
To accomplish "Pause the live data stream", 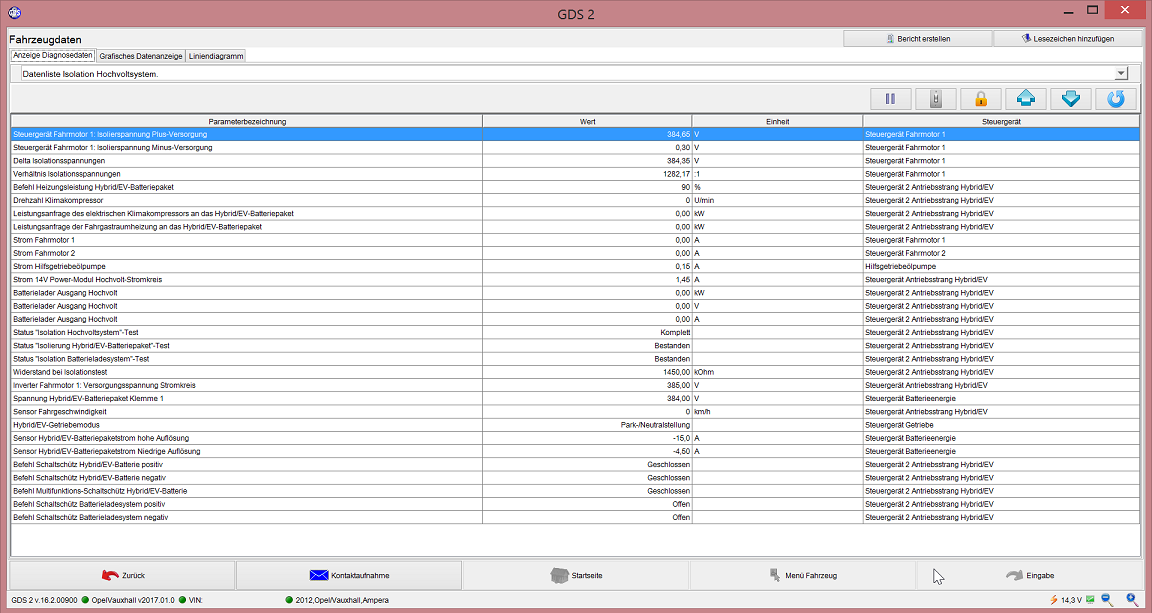I will click(x=890, y=99).
